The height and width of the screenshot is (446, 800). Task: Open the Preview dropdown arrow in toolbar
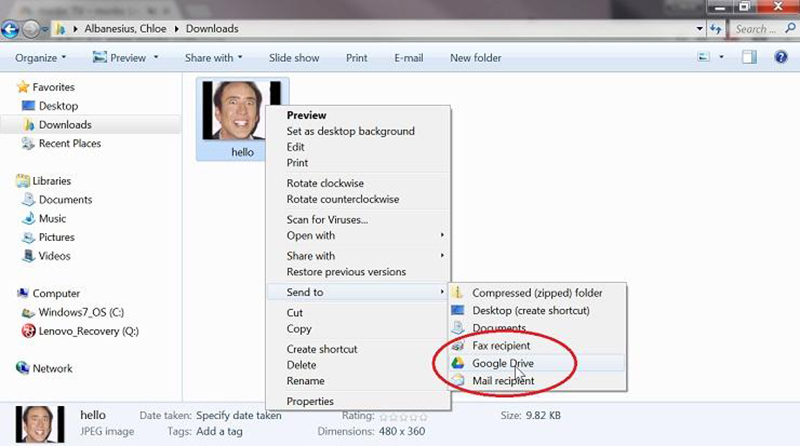(x=155, y=58)
